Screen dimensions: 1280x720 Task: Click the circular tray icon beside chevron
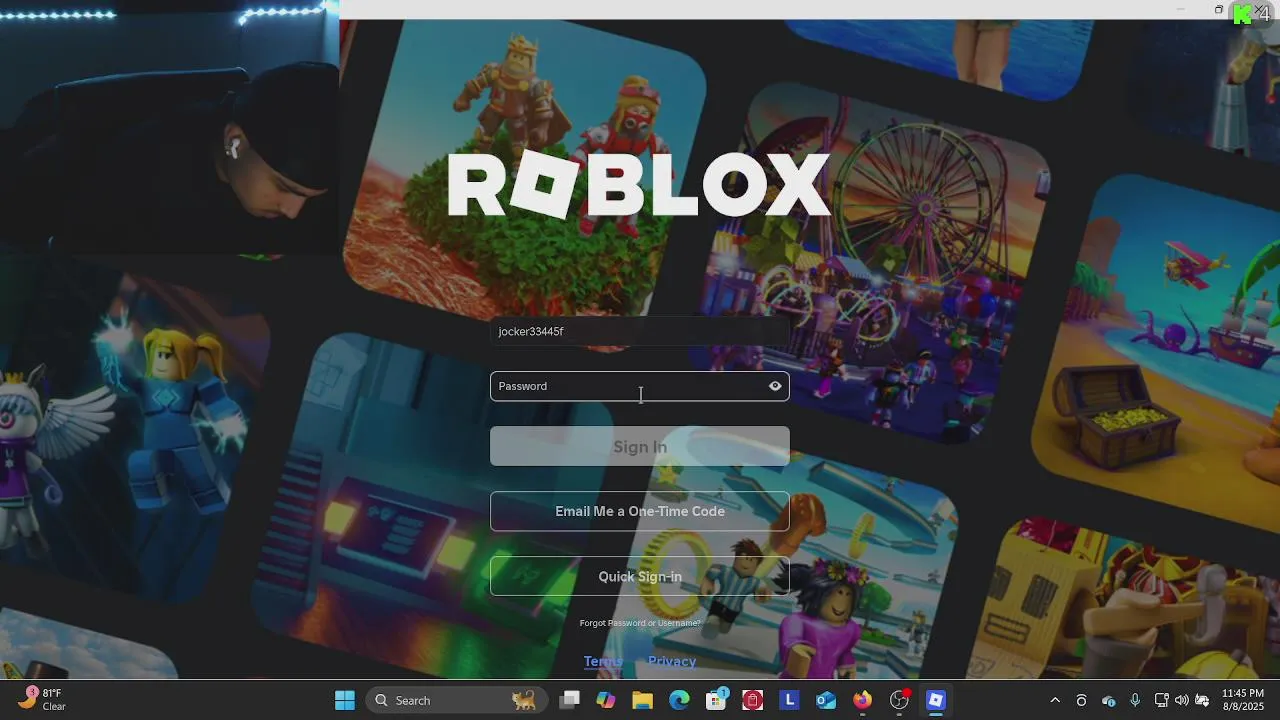point(1081,700)
